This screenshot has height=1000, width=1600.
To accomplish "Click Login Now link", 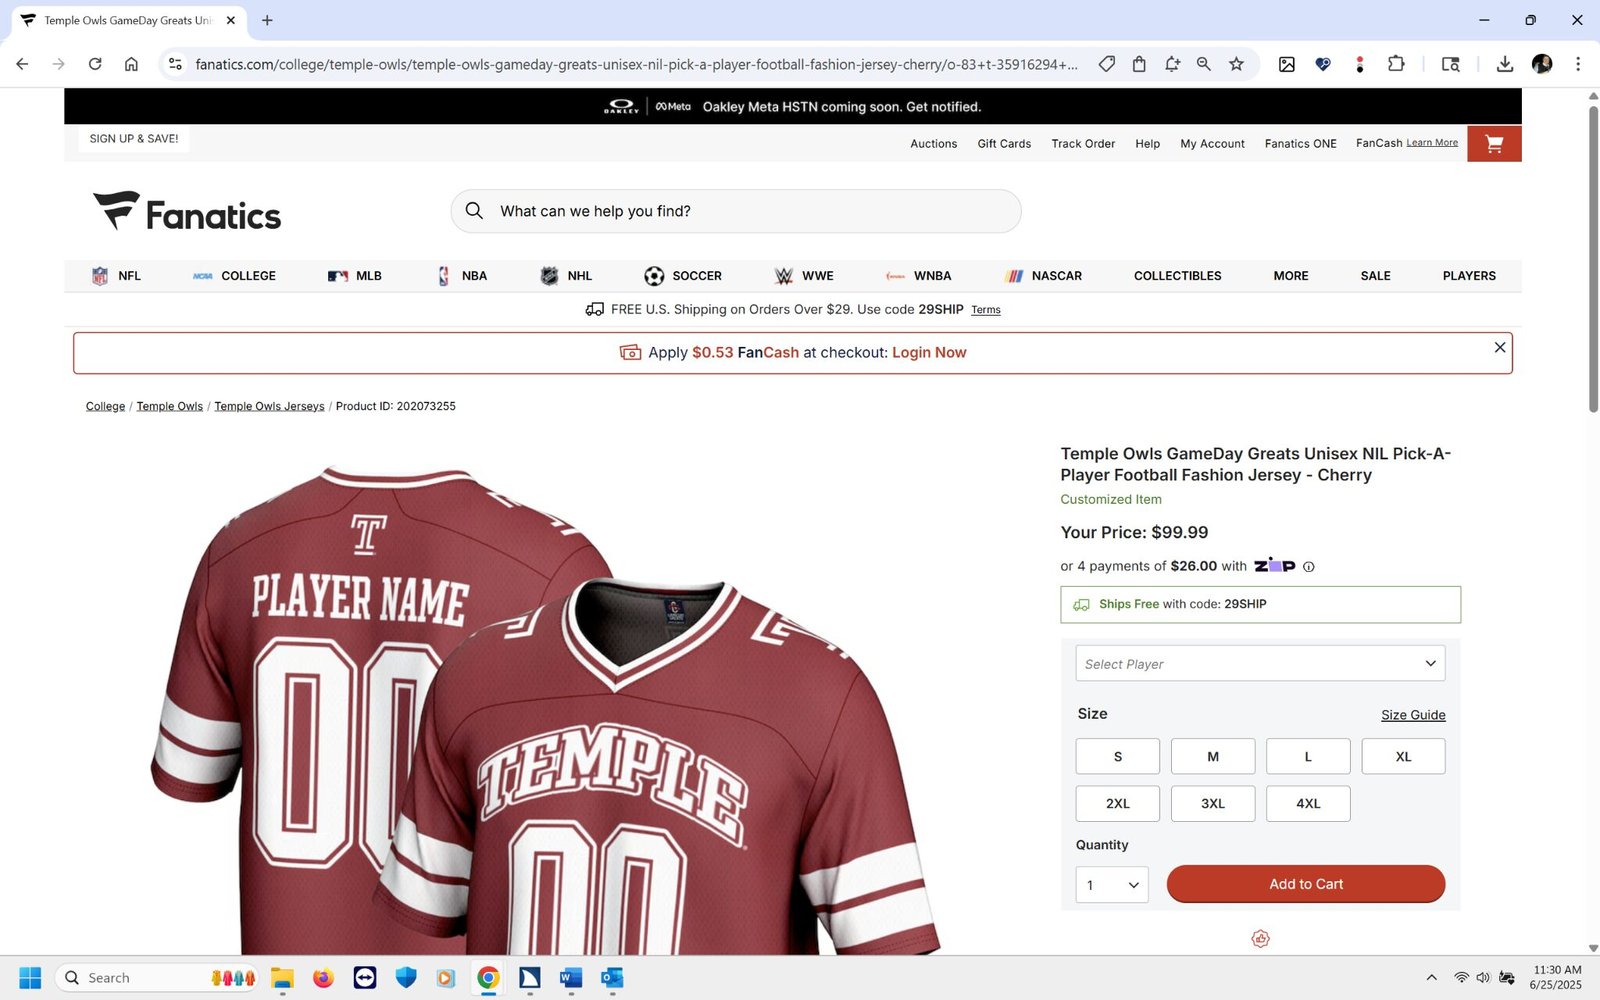I will [x=929, y=353].
